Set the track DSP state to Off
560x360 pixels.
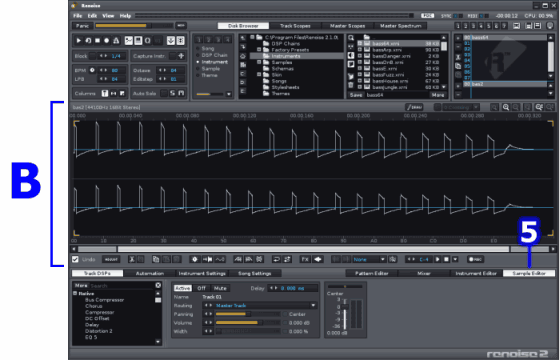pos(201,288)
